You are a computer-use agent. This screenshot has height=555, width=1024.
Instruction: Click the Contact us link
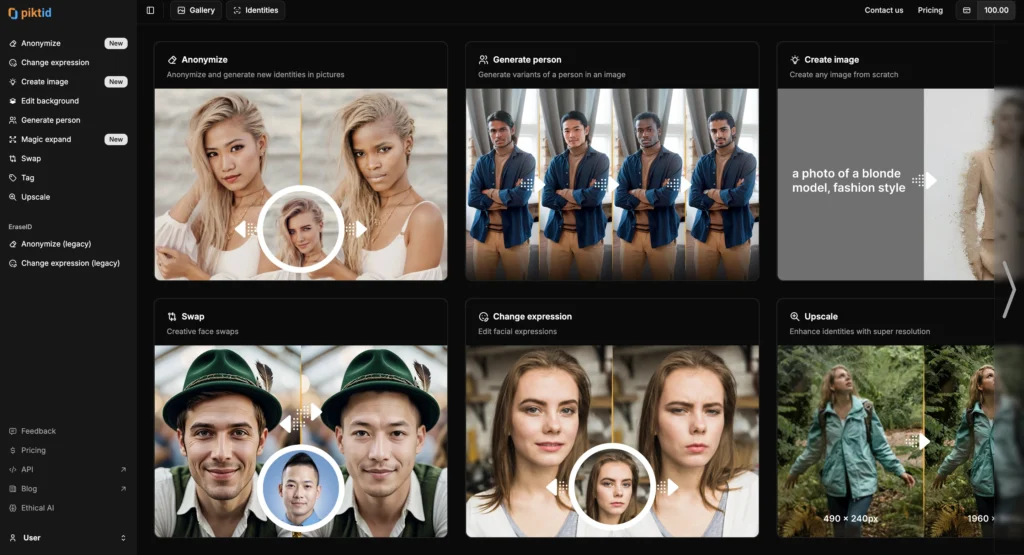884,10
